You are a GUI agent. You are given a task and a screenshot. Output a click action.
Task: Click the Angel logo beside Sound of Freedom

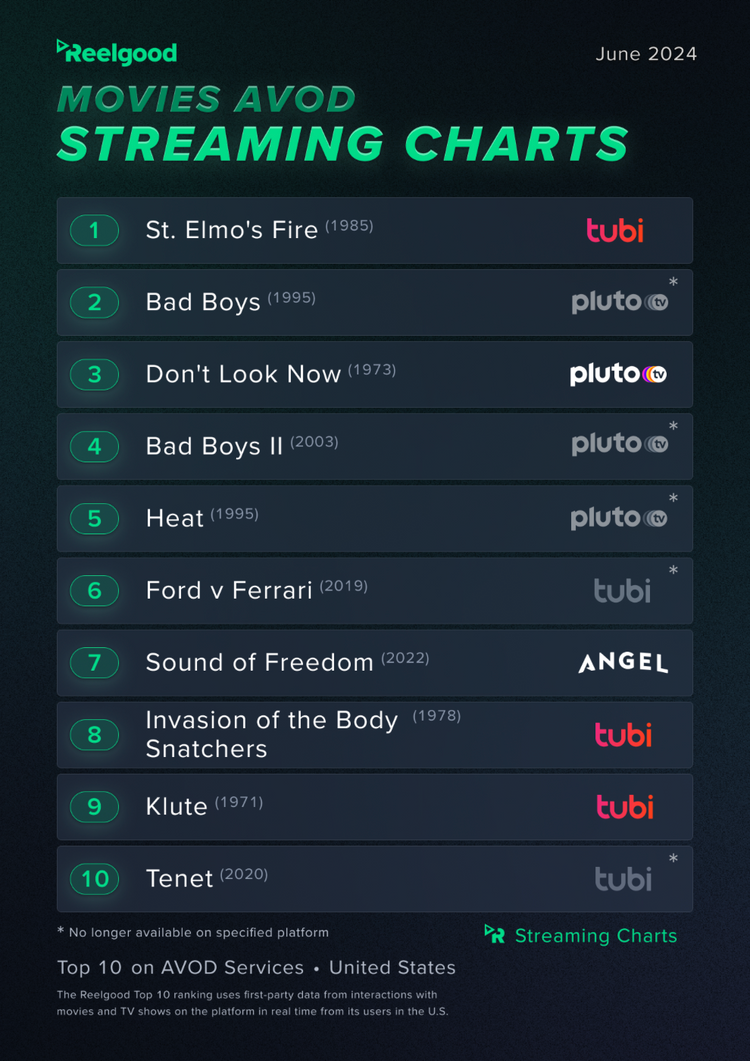tap(623, 662)
